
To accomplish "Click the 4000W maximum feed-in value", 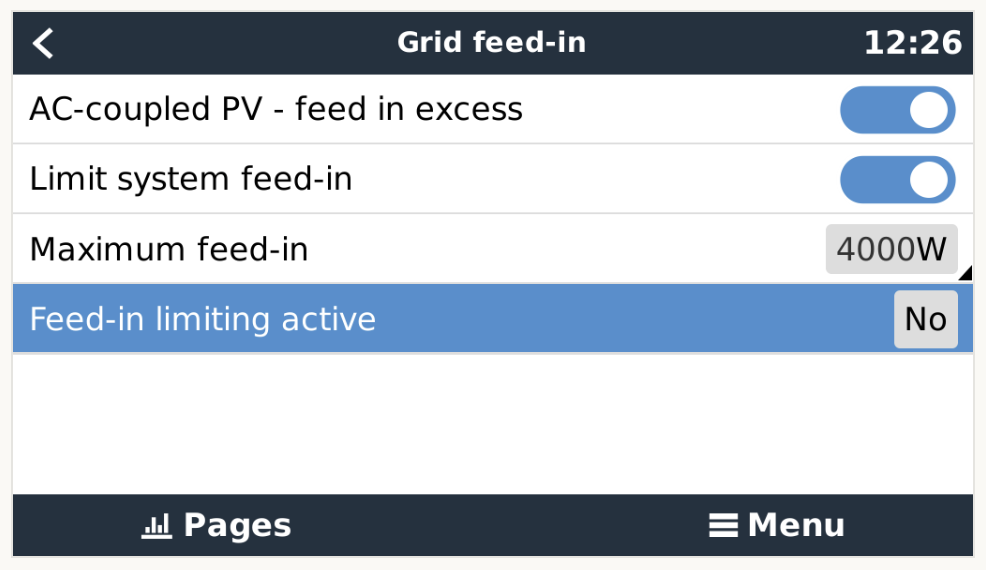I will pyautogui.click(x=890, y=249).
